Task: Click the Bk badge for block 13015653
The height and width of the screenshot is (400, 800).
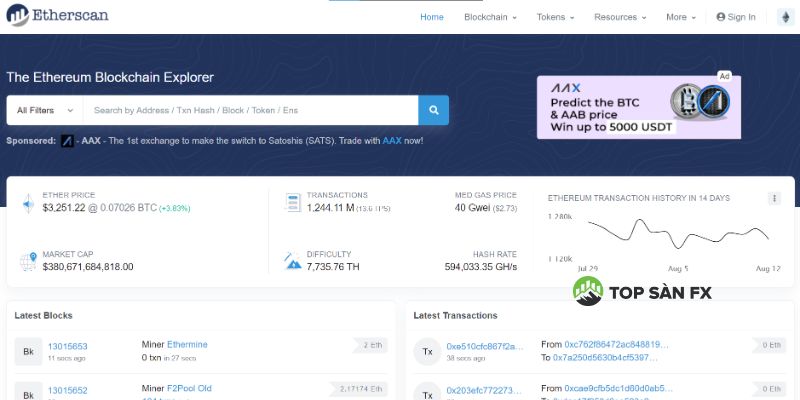Action: tap(29, 352)
